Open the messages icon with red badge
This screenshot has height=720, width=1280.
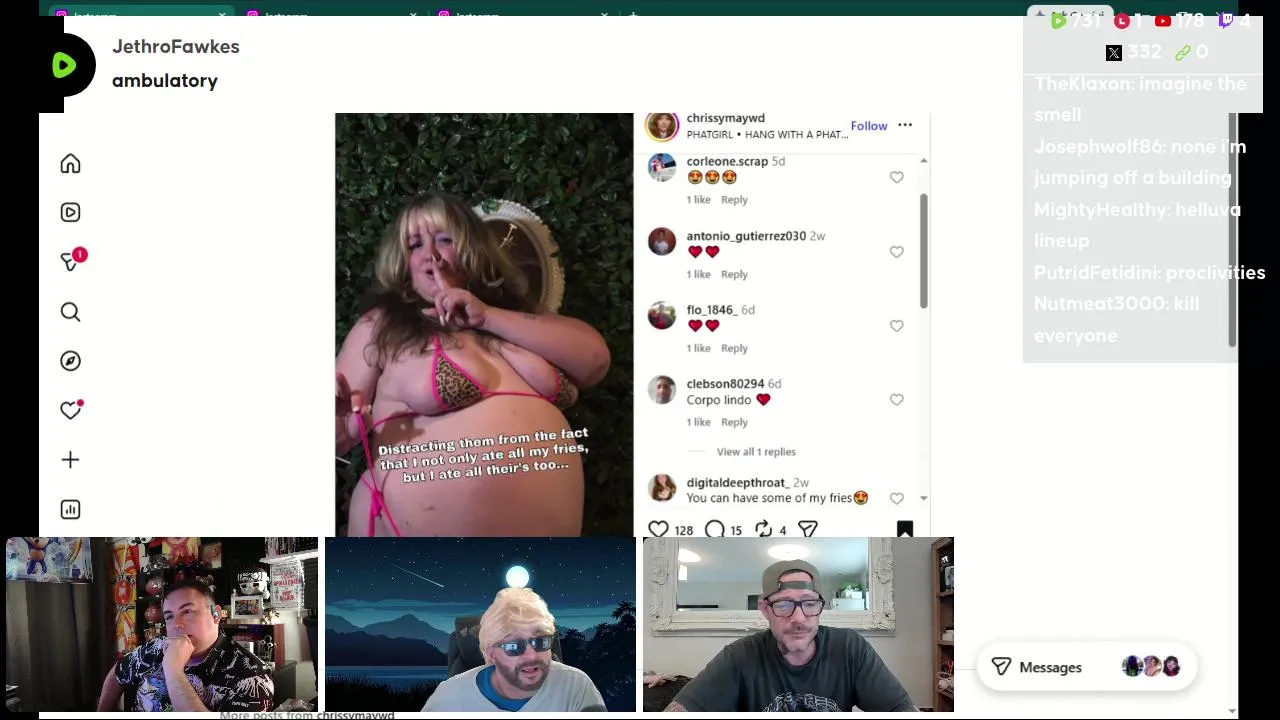tap(72, 260)
